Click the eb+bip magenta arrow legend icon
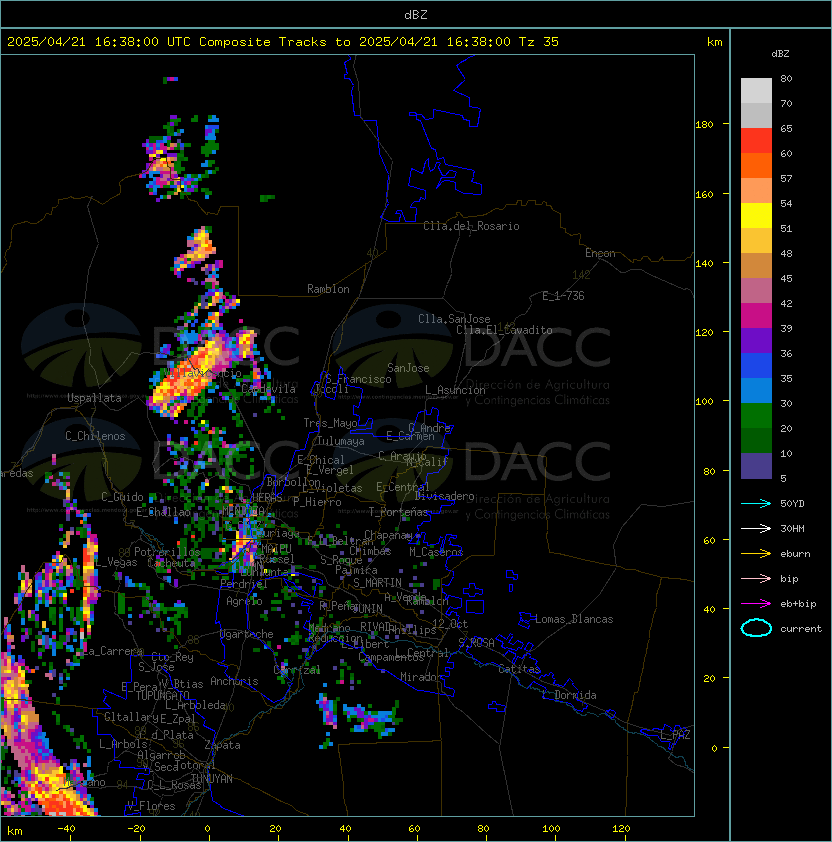 (x=756, y=604)
